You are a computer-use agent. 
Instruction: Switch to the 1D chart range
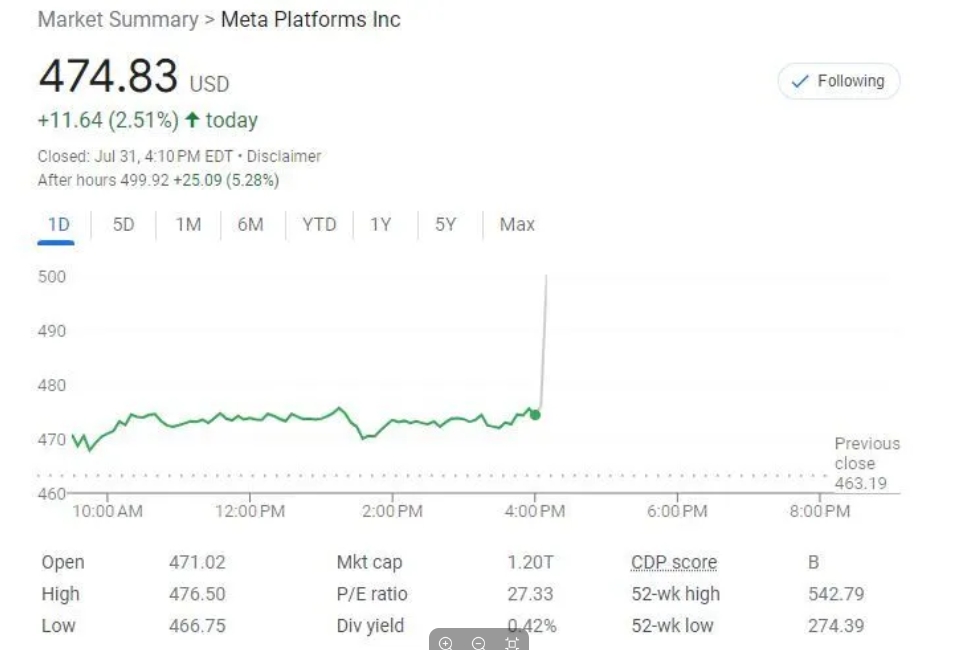59,224
